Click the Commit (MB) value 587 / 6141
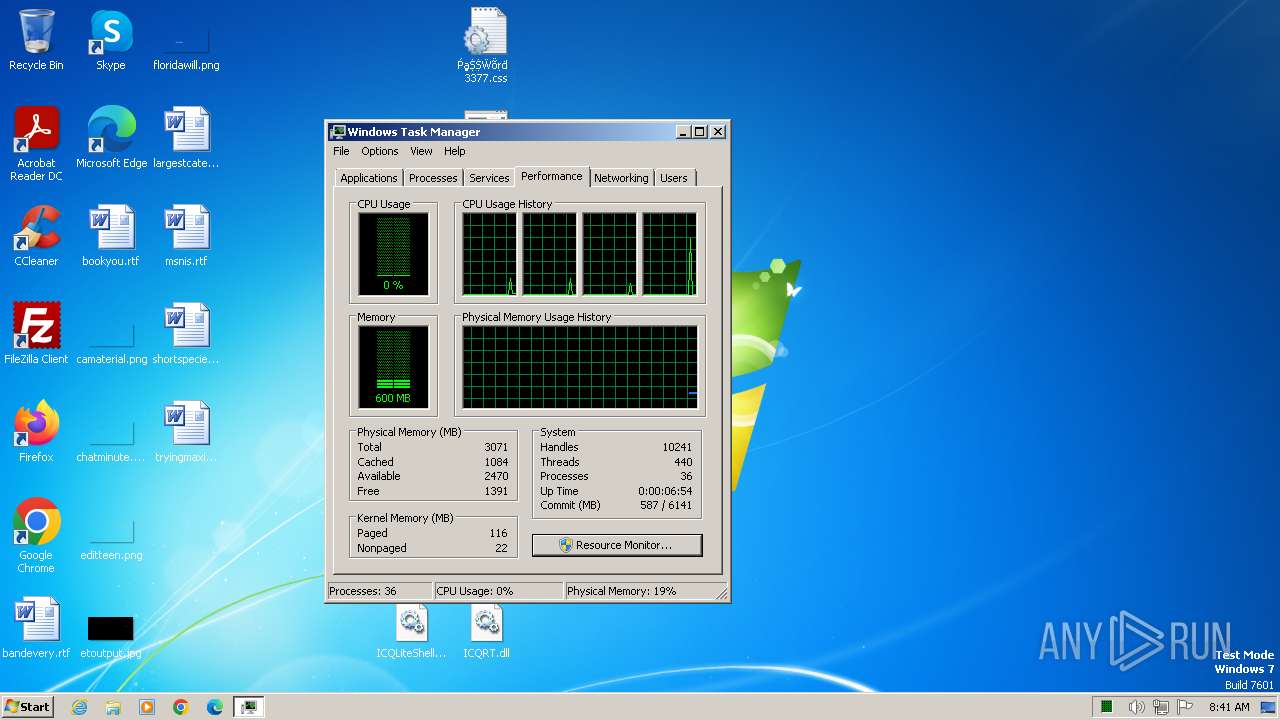 (x=666, y=505)
